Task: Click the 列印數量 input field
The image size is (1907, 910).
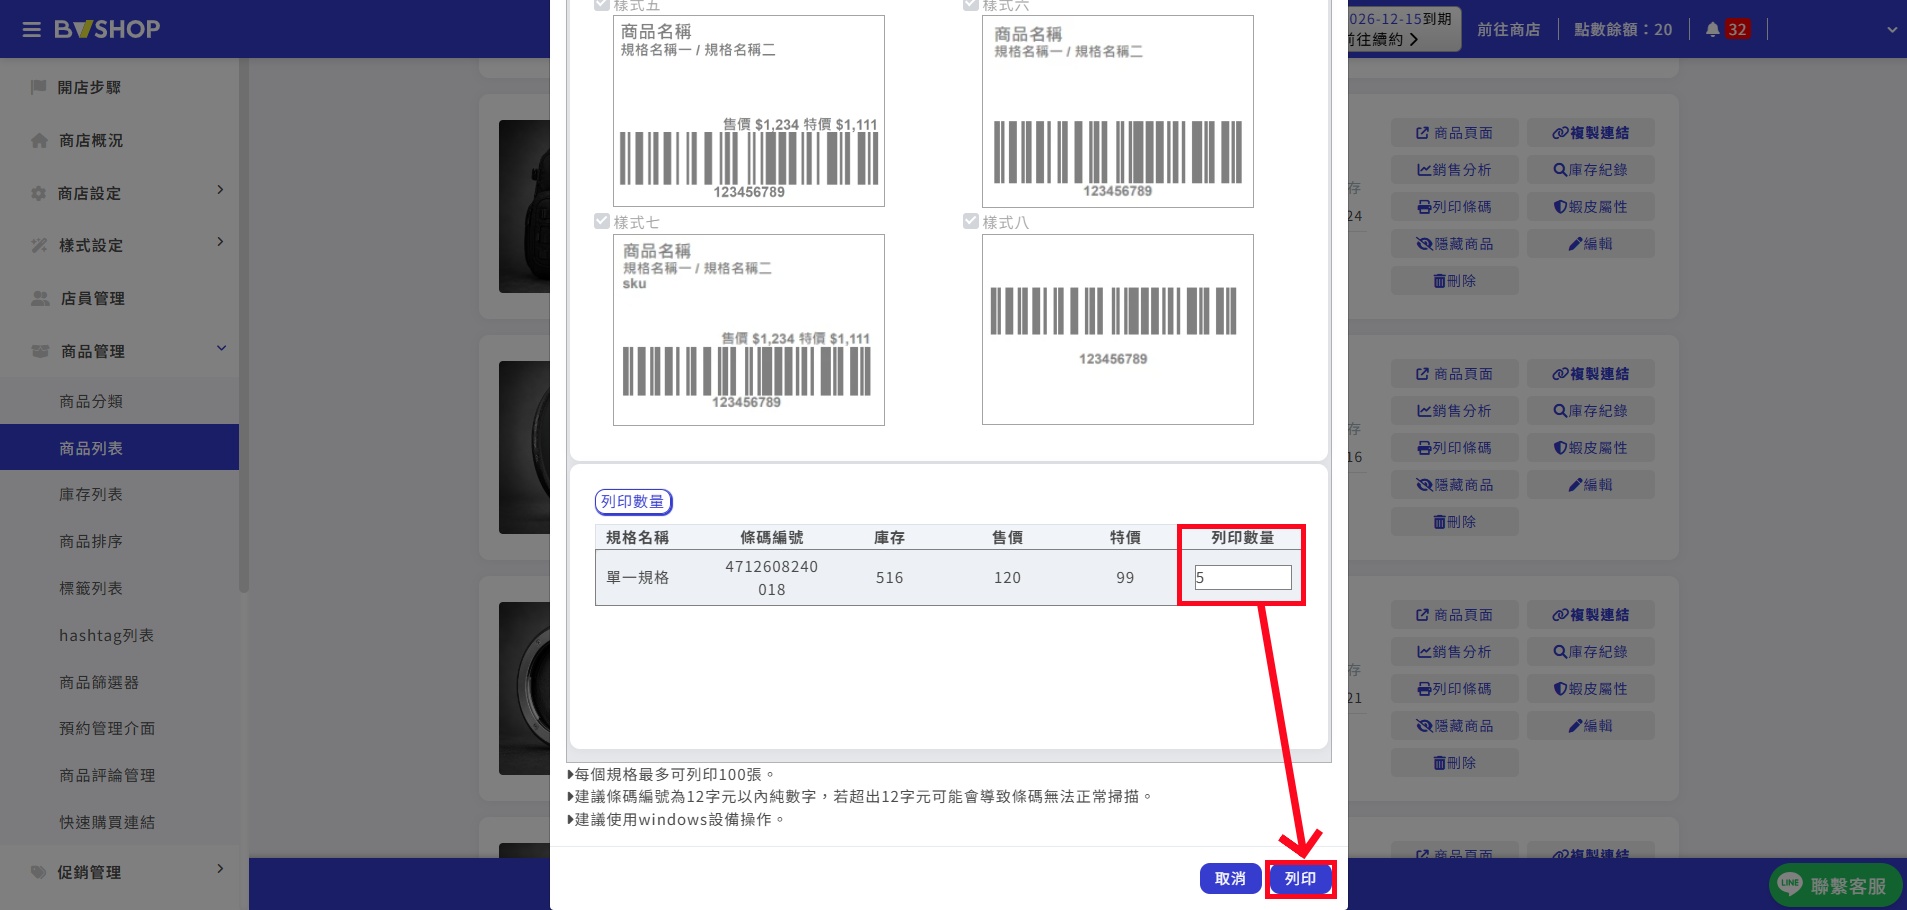Action: click(1243, 577)
